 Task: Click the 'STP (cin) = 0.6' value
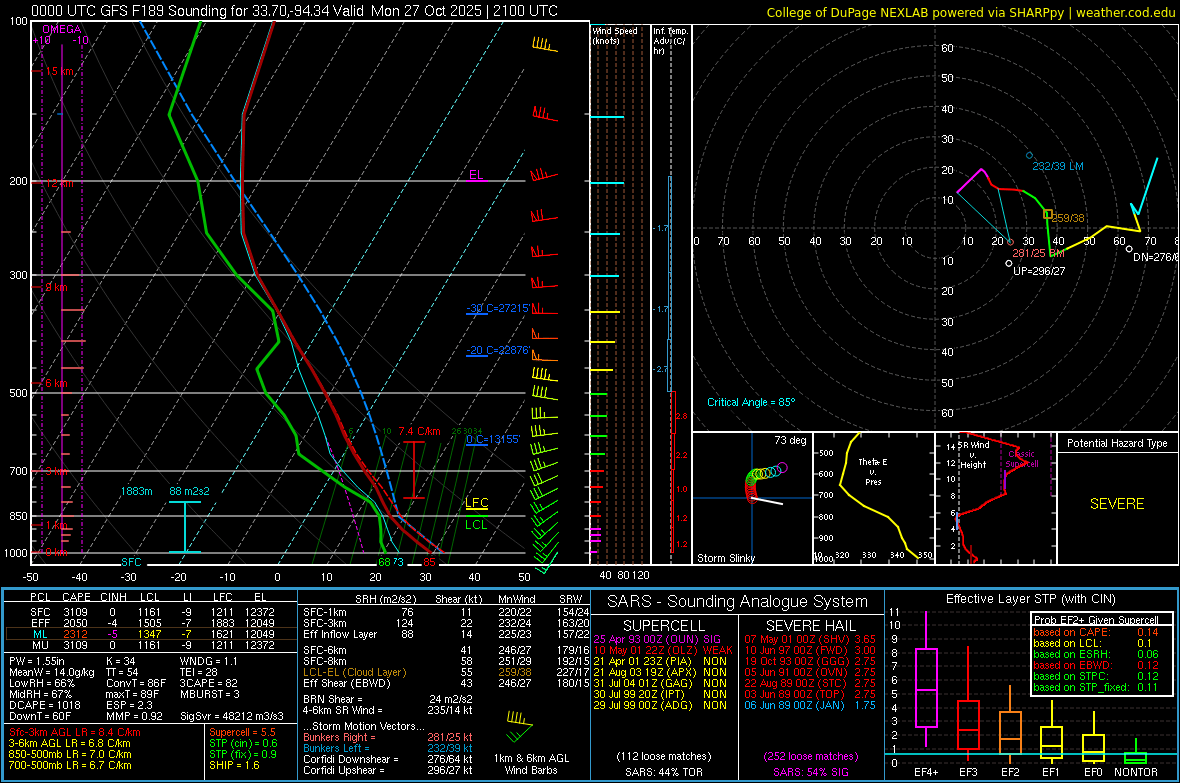pyautogui.click(x=243, y=743)
